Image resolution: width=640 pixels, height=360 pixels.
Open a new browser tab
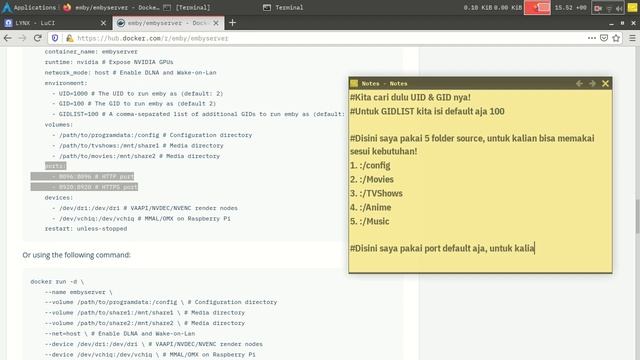pyautogui.click(x=232, y=23)
